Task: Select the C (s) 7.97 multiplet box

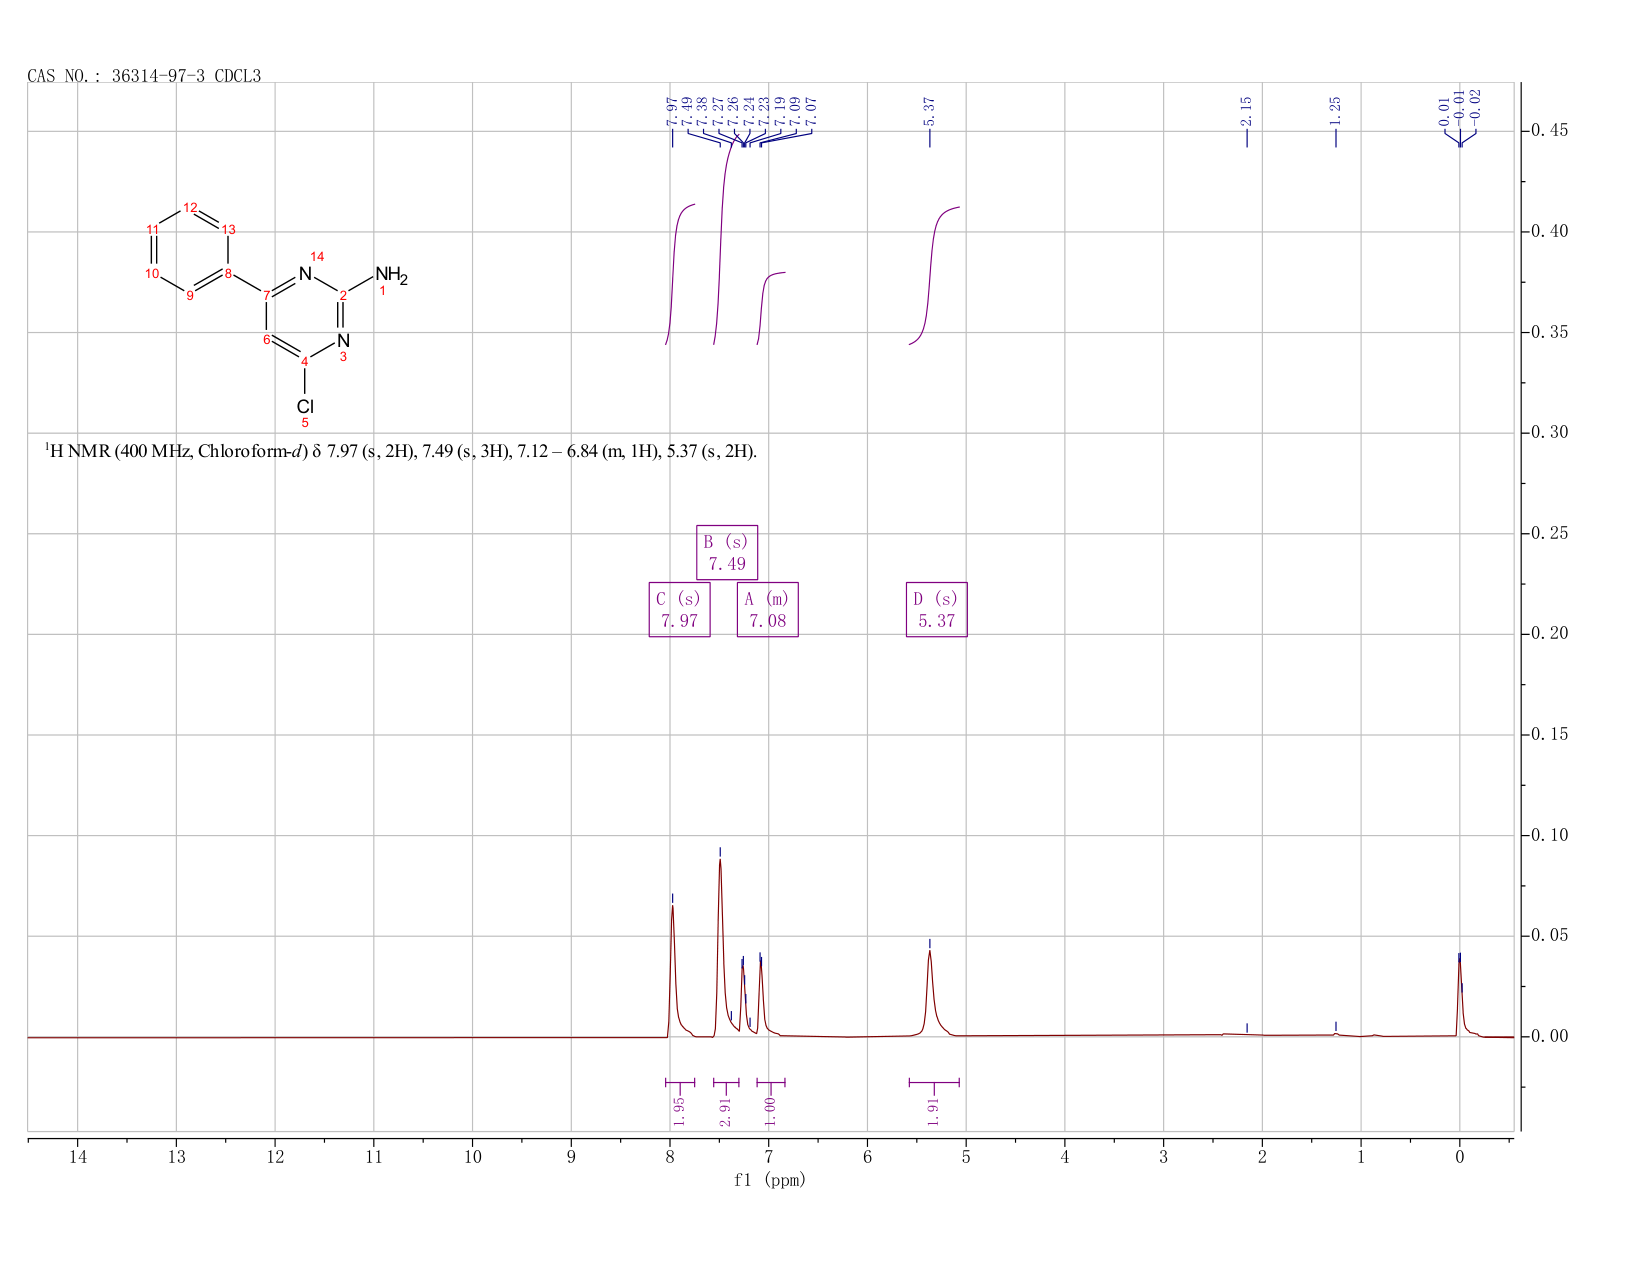Action: pos(679,609)
